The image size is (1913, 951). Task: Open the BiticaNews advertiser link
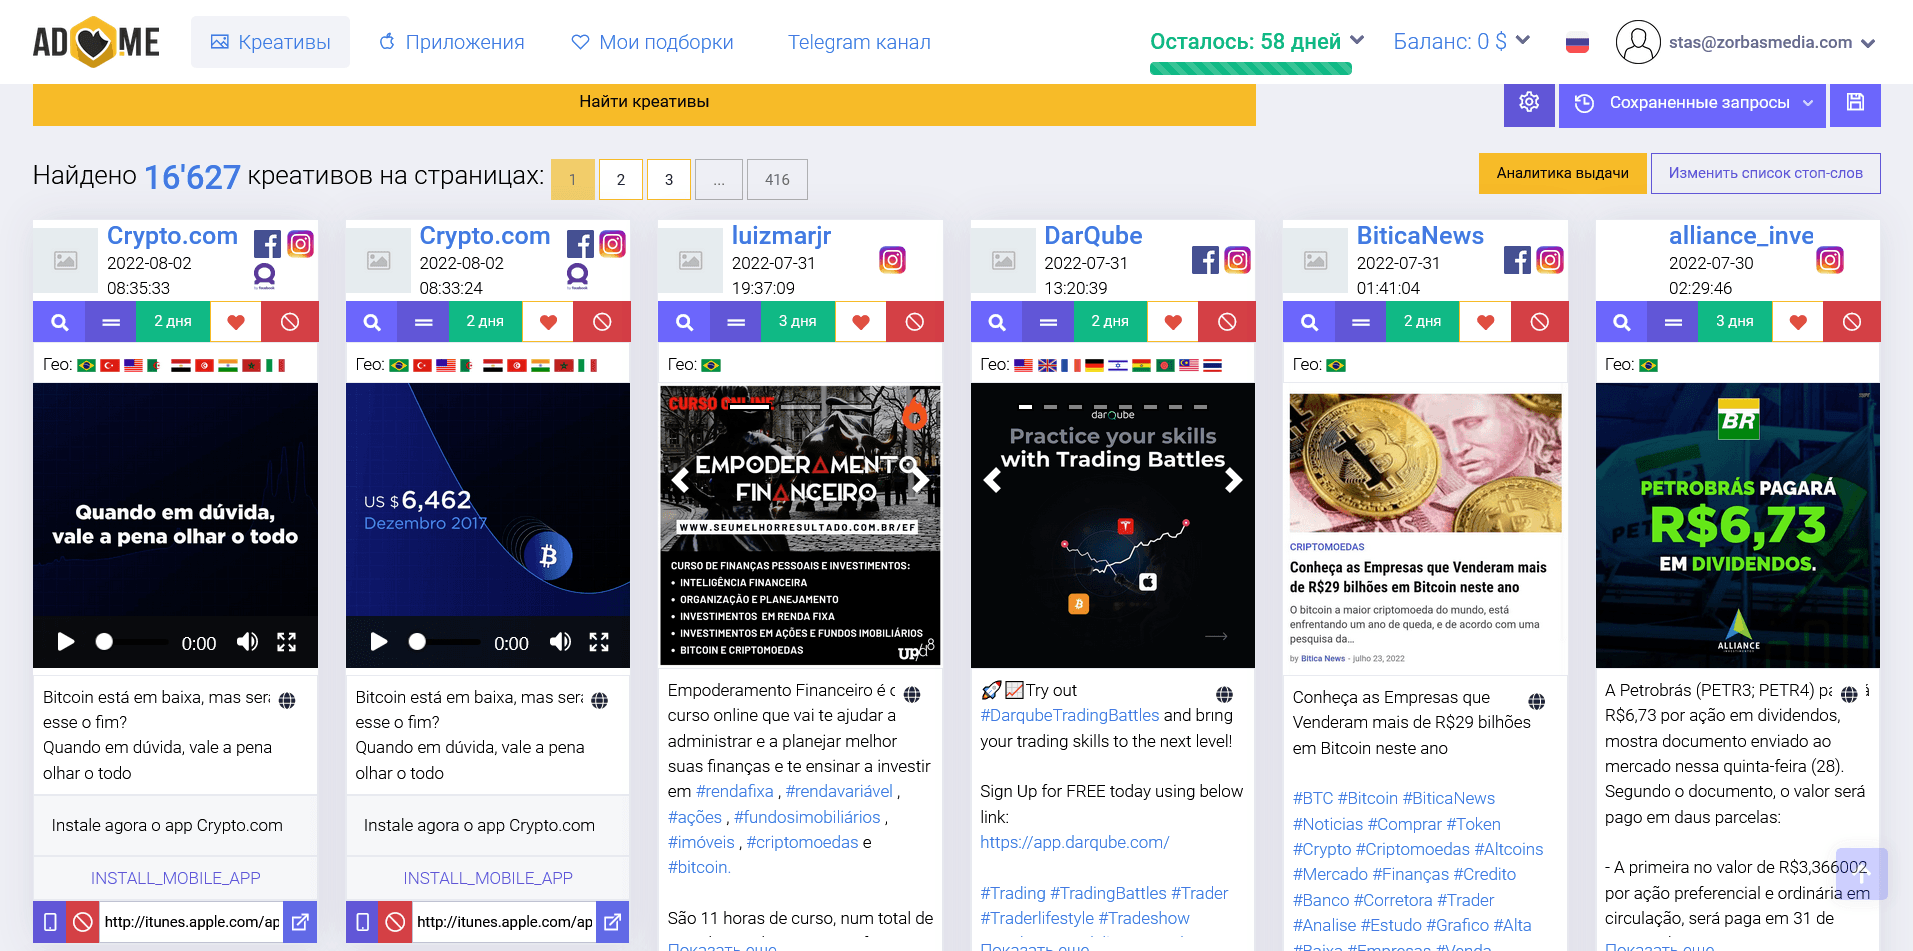point(1420,236)
